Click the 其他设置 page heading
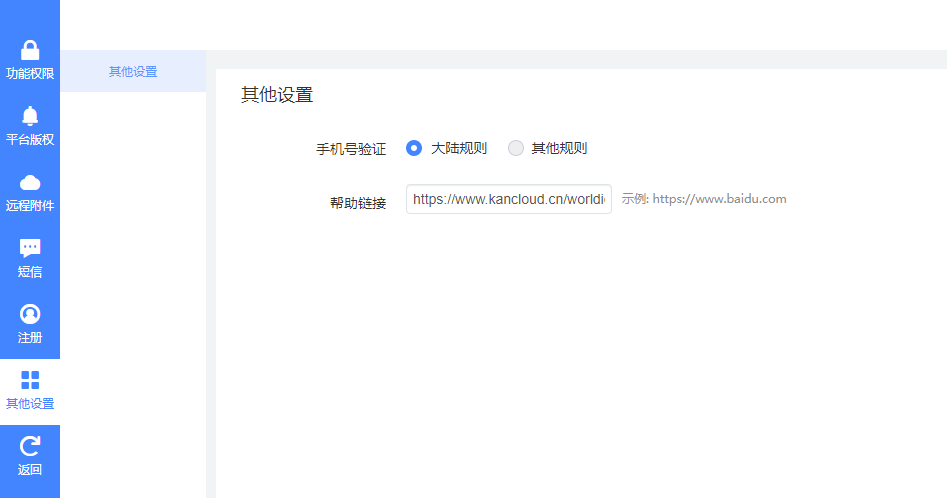The width and height of the screenshot is (947, 498). pyautogui.click(x=277, y=95)
